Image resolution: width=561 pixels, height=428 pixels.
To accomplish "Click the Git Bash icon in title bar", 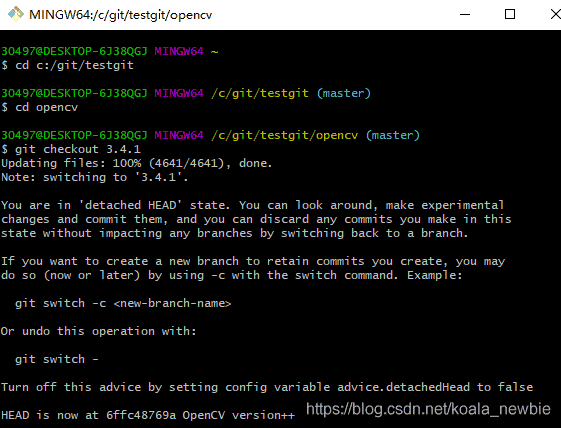I will pyautogui.click(x=16, y=14).
